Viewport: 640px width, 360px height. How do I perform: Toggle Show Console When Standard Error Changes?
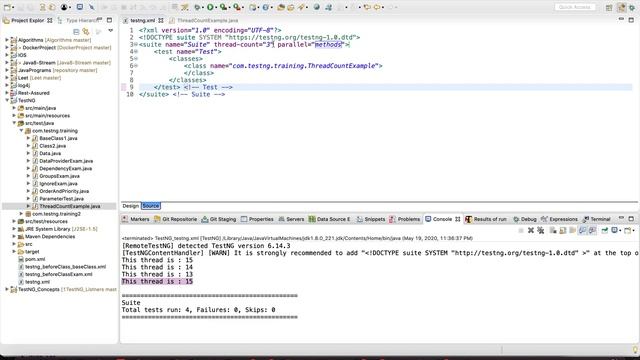click(592, 231)
